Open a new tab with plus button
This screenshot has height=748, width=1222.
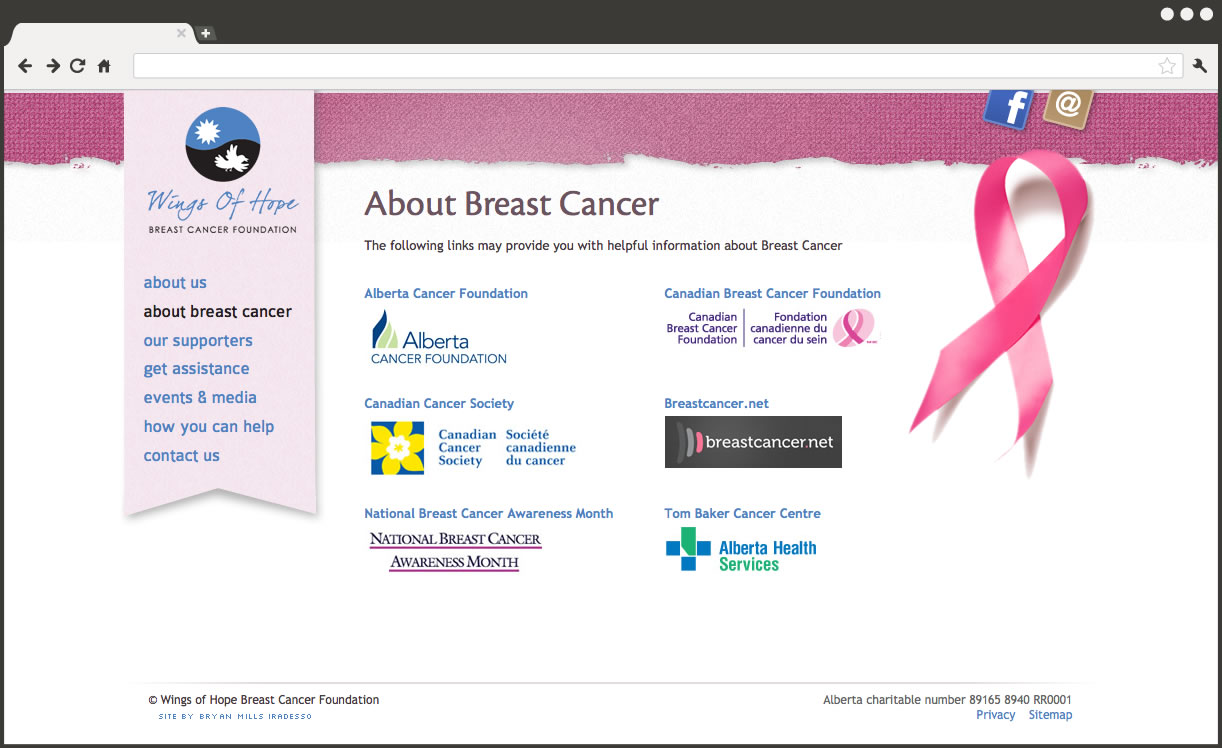click(x=205, y=33)
